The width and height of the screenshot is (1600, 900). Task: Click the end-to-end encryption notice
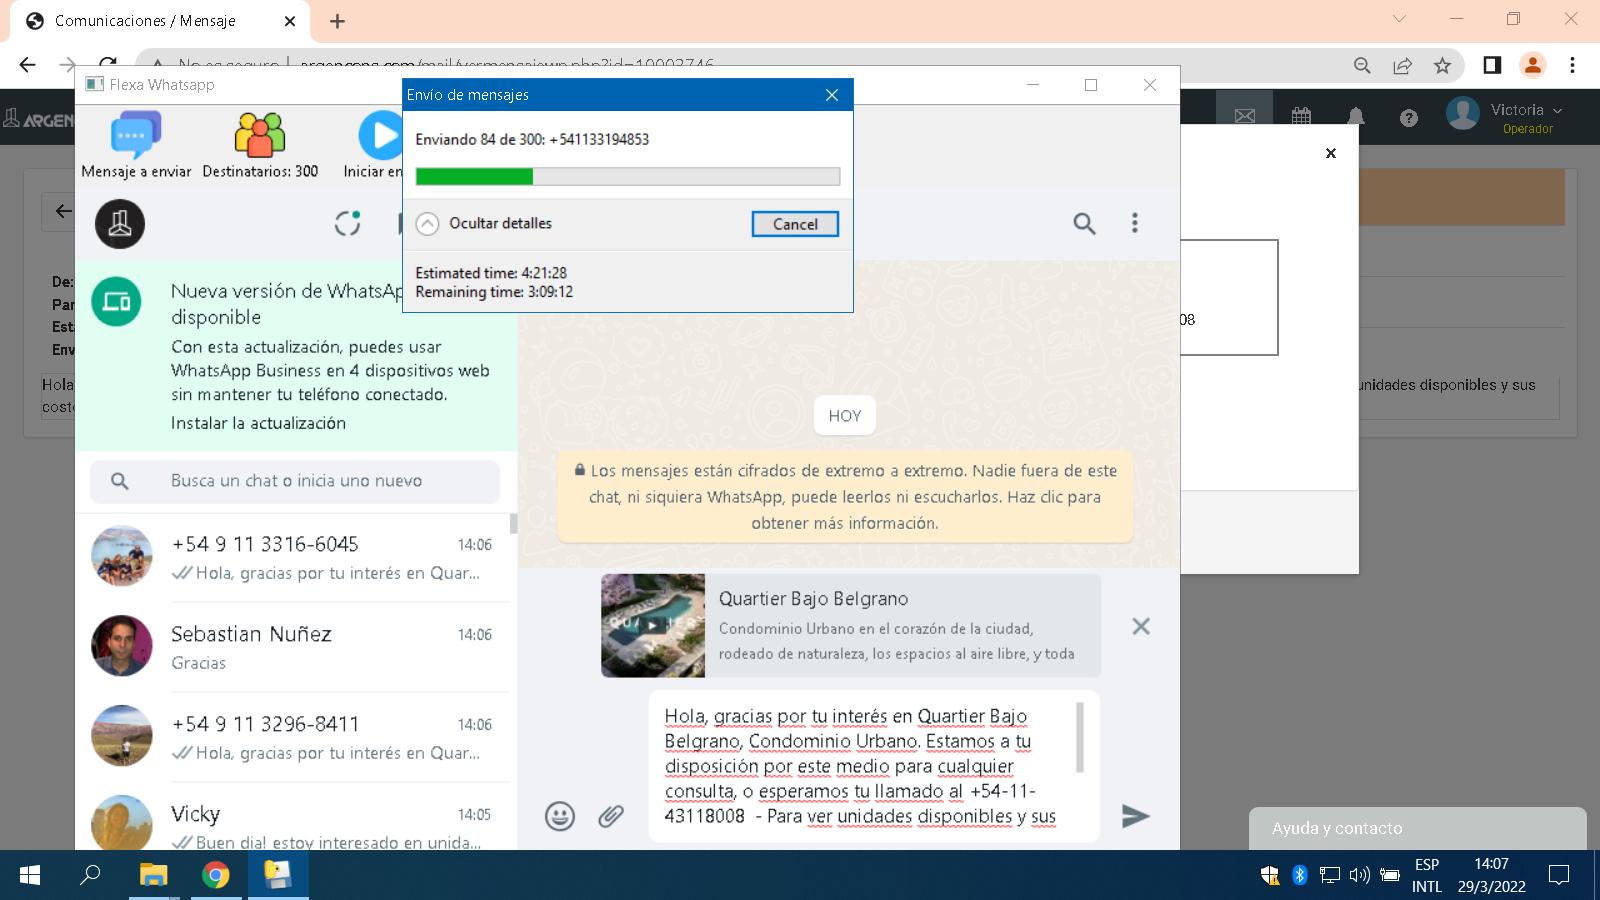845,497
